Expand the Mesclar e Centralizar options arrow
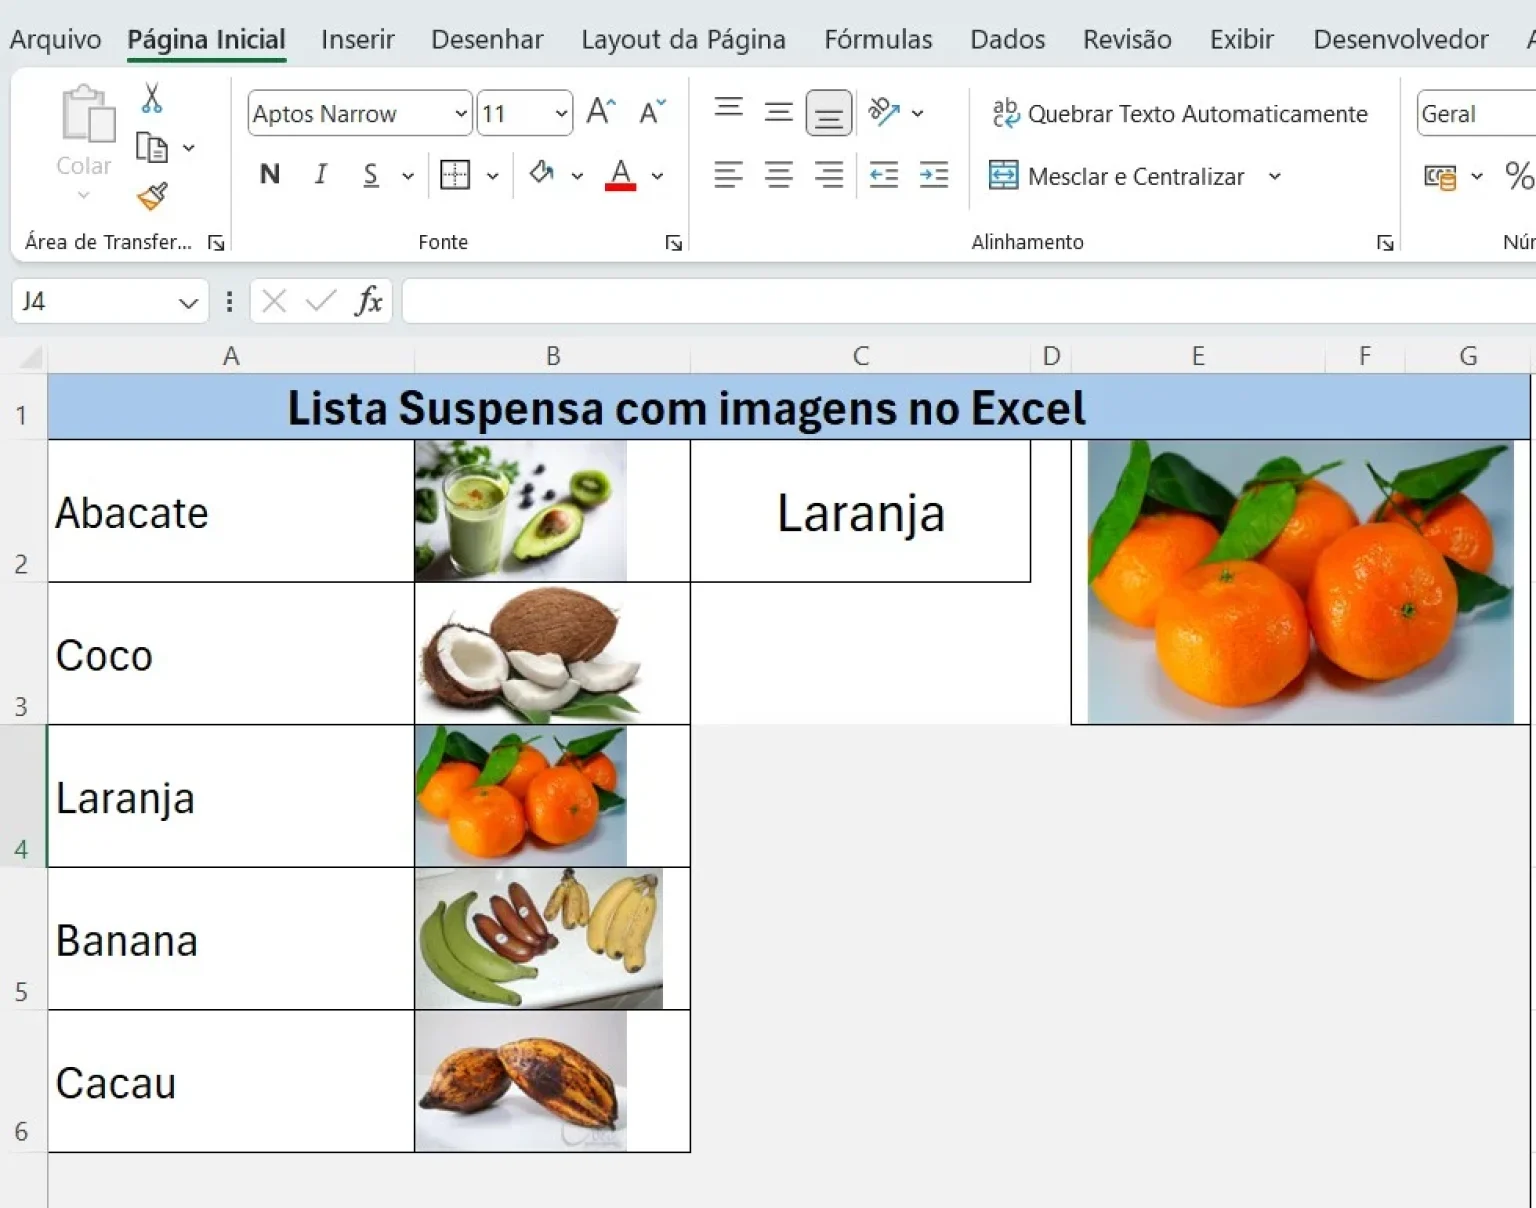The width and height of the screenshot is (1536, 1208). tap(1275, 176)
